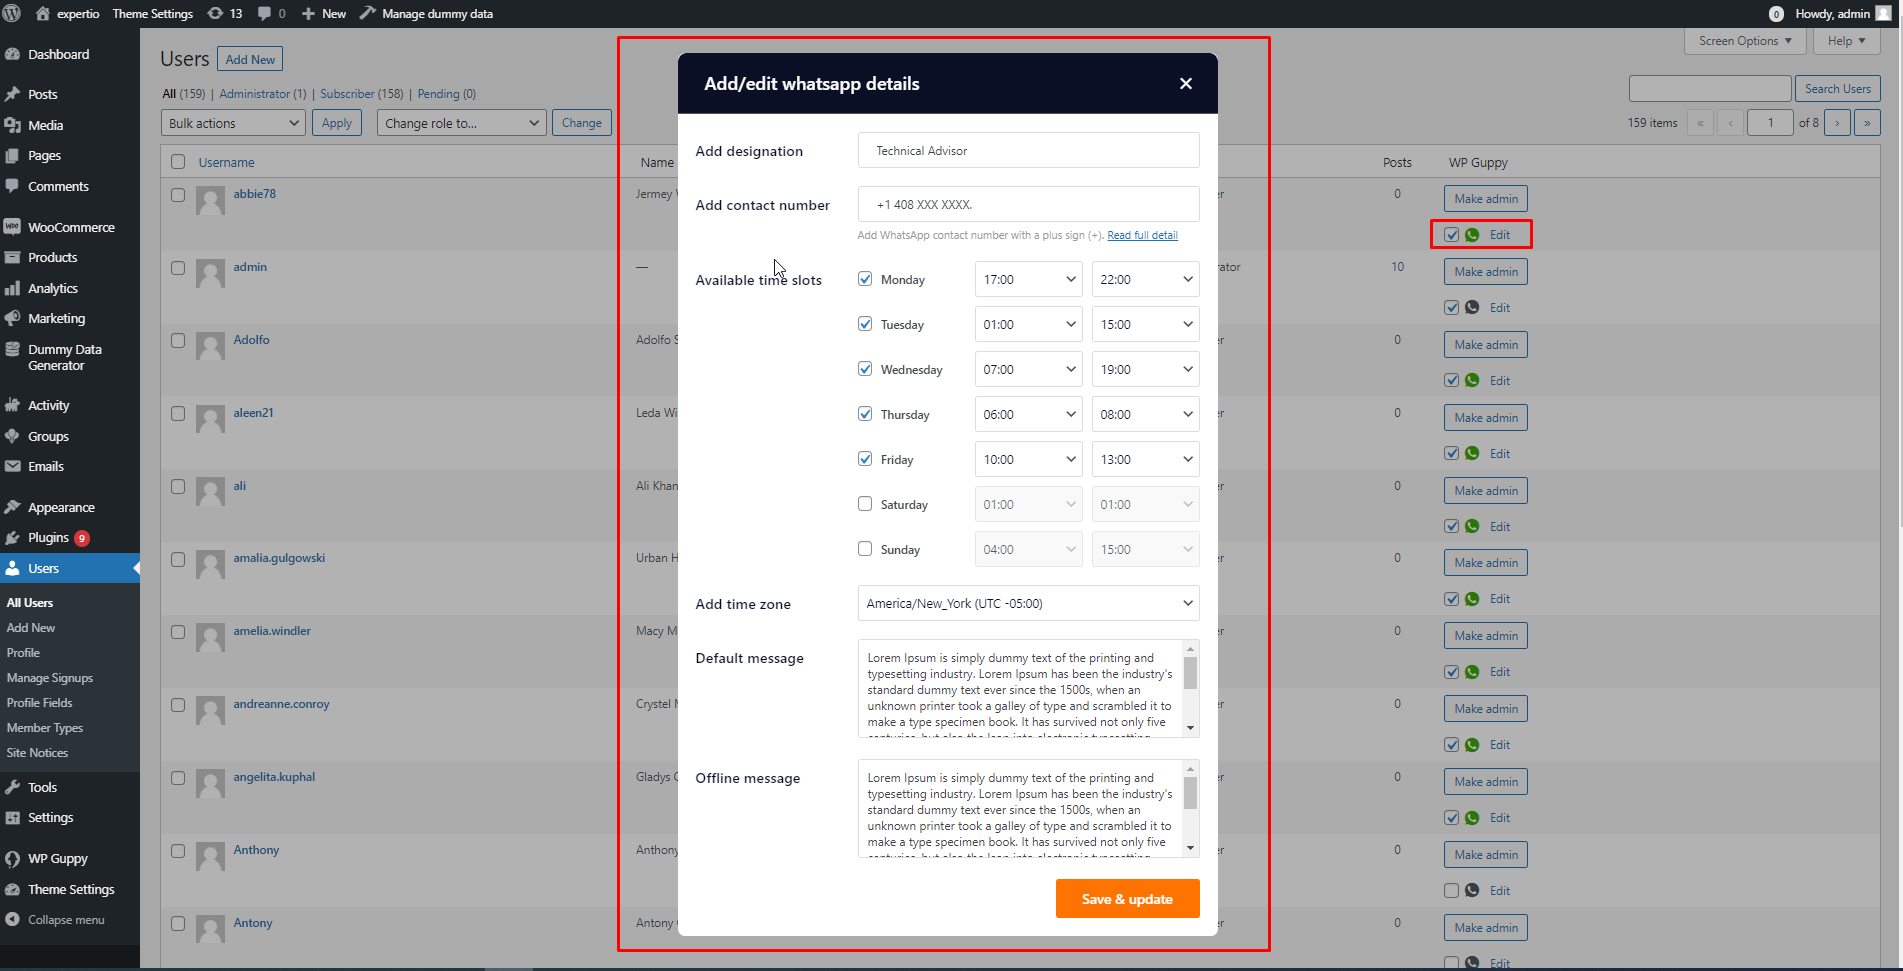The image size is (1903, 971).
Task: Open Friday end time dropdown
Action: [x=1145, y=460]
